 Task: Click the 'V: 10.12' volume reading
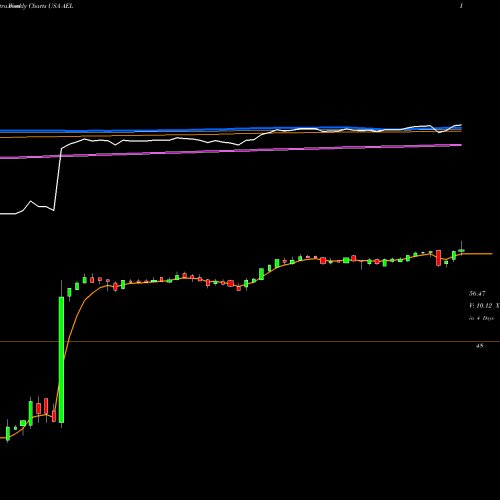(480, 306)
